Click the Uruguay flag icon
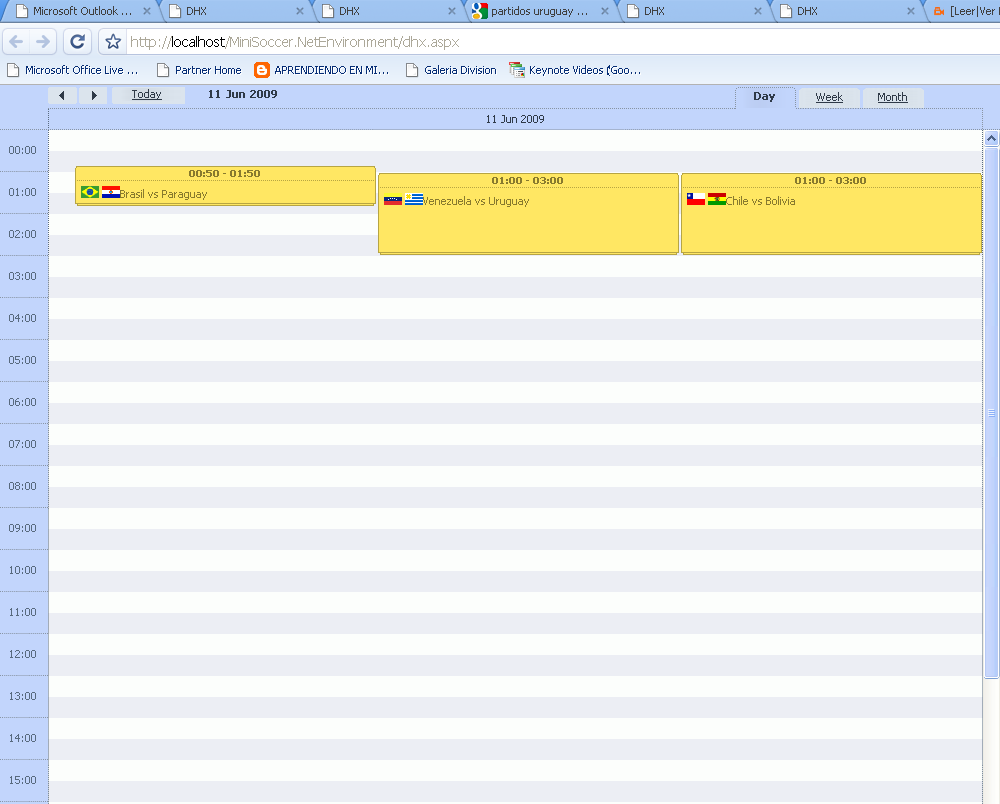 [x=414, y=199]
